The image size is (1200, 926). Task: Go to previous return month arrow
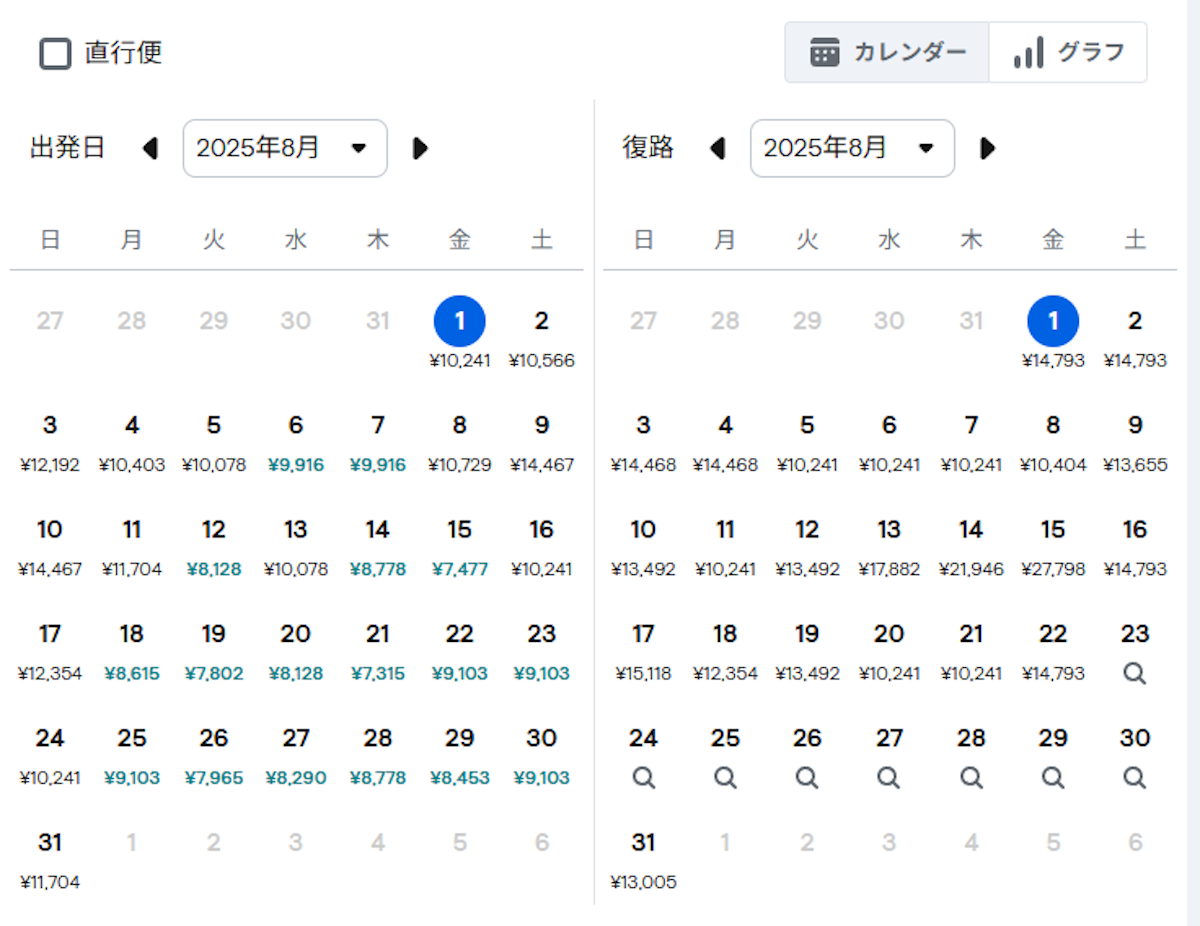click(x=717, y=149)
